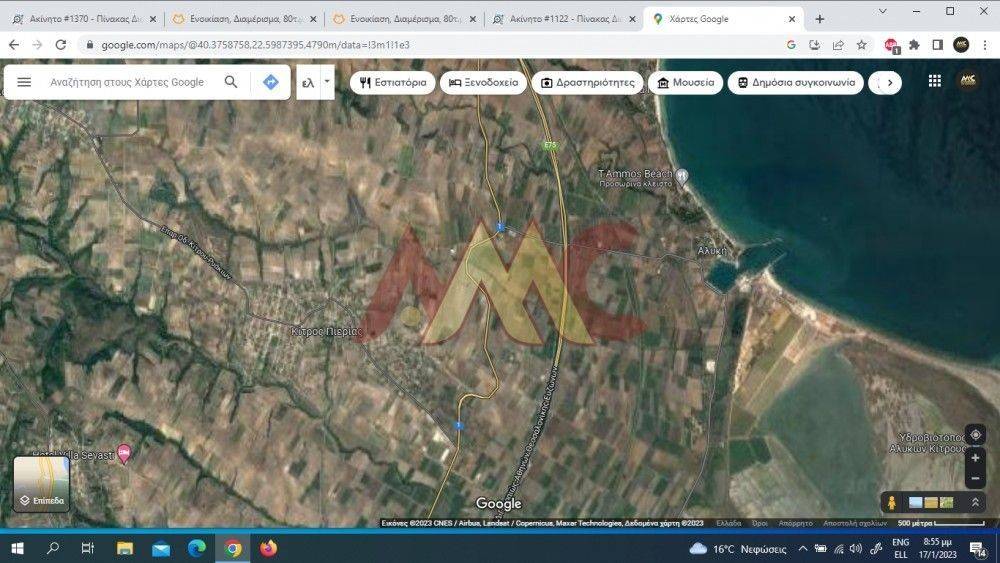Open Firefox from the Windows taskbar
1000x563 pixels.
(268, 548)
